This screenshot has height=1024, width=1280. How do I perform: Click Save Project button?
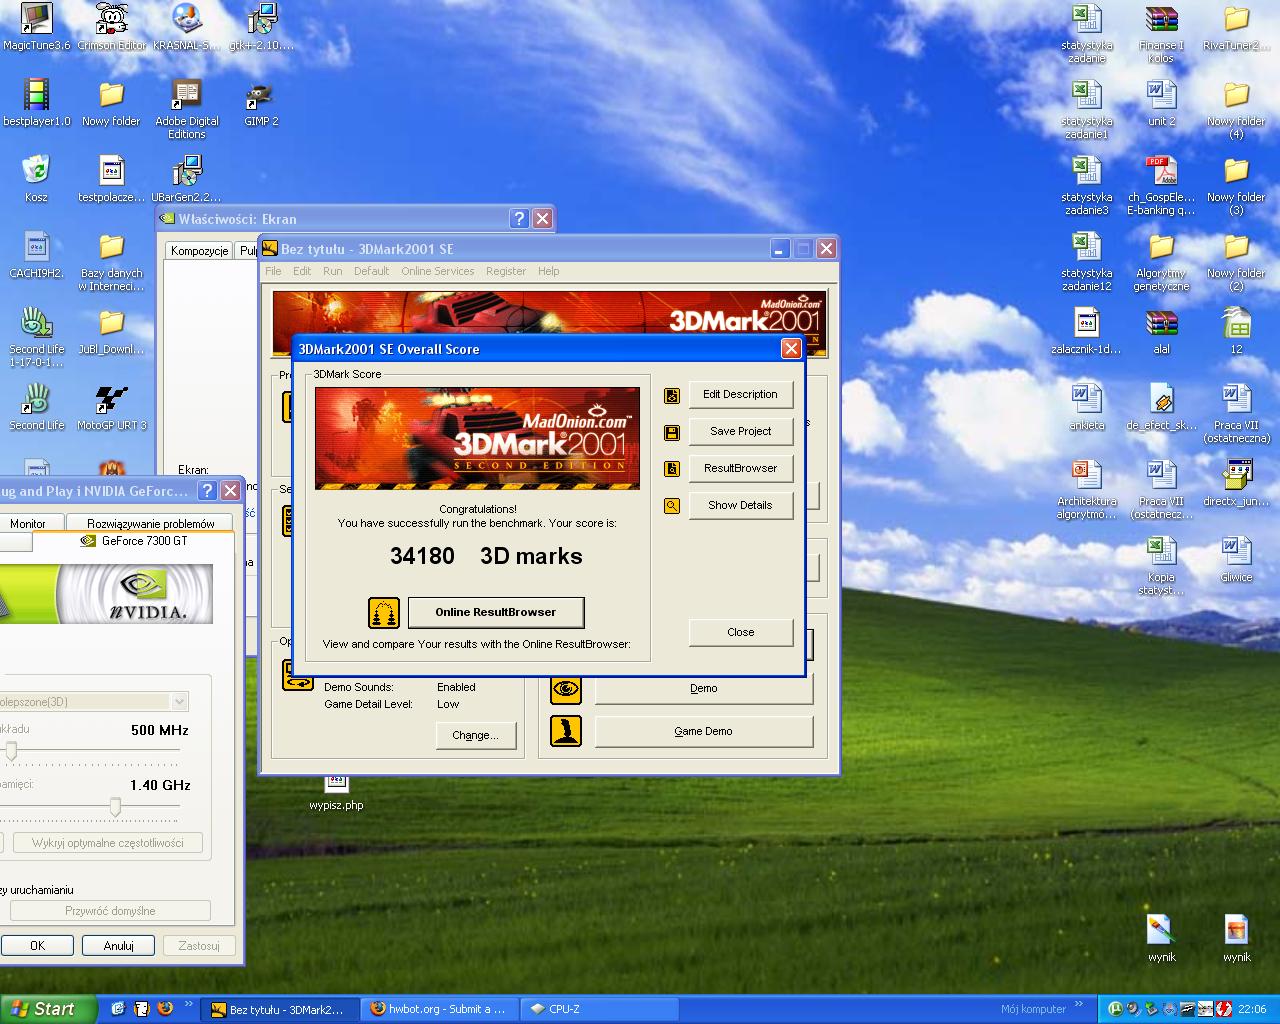740,431
